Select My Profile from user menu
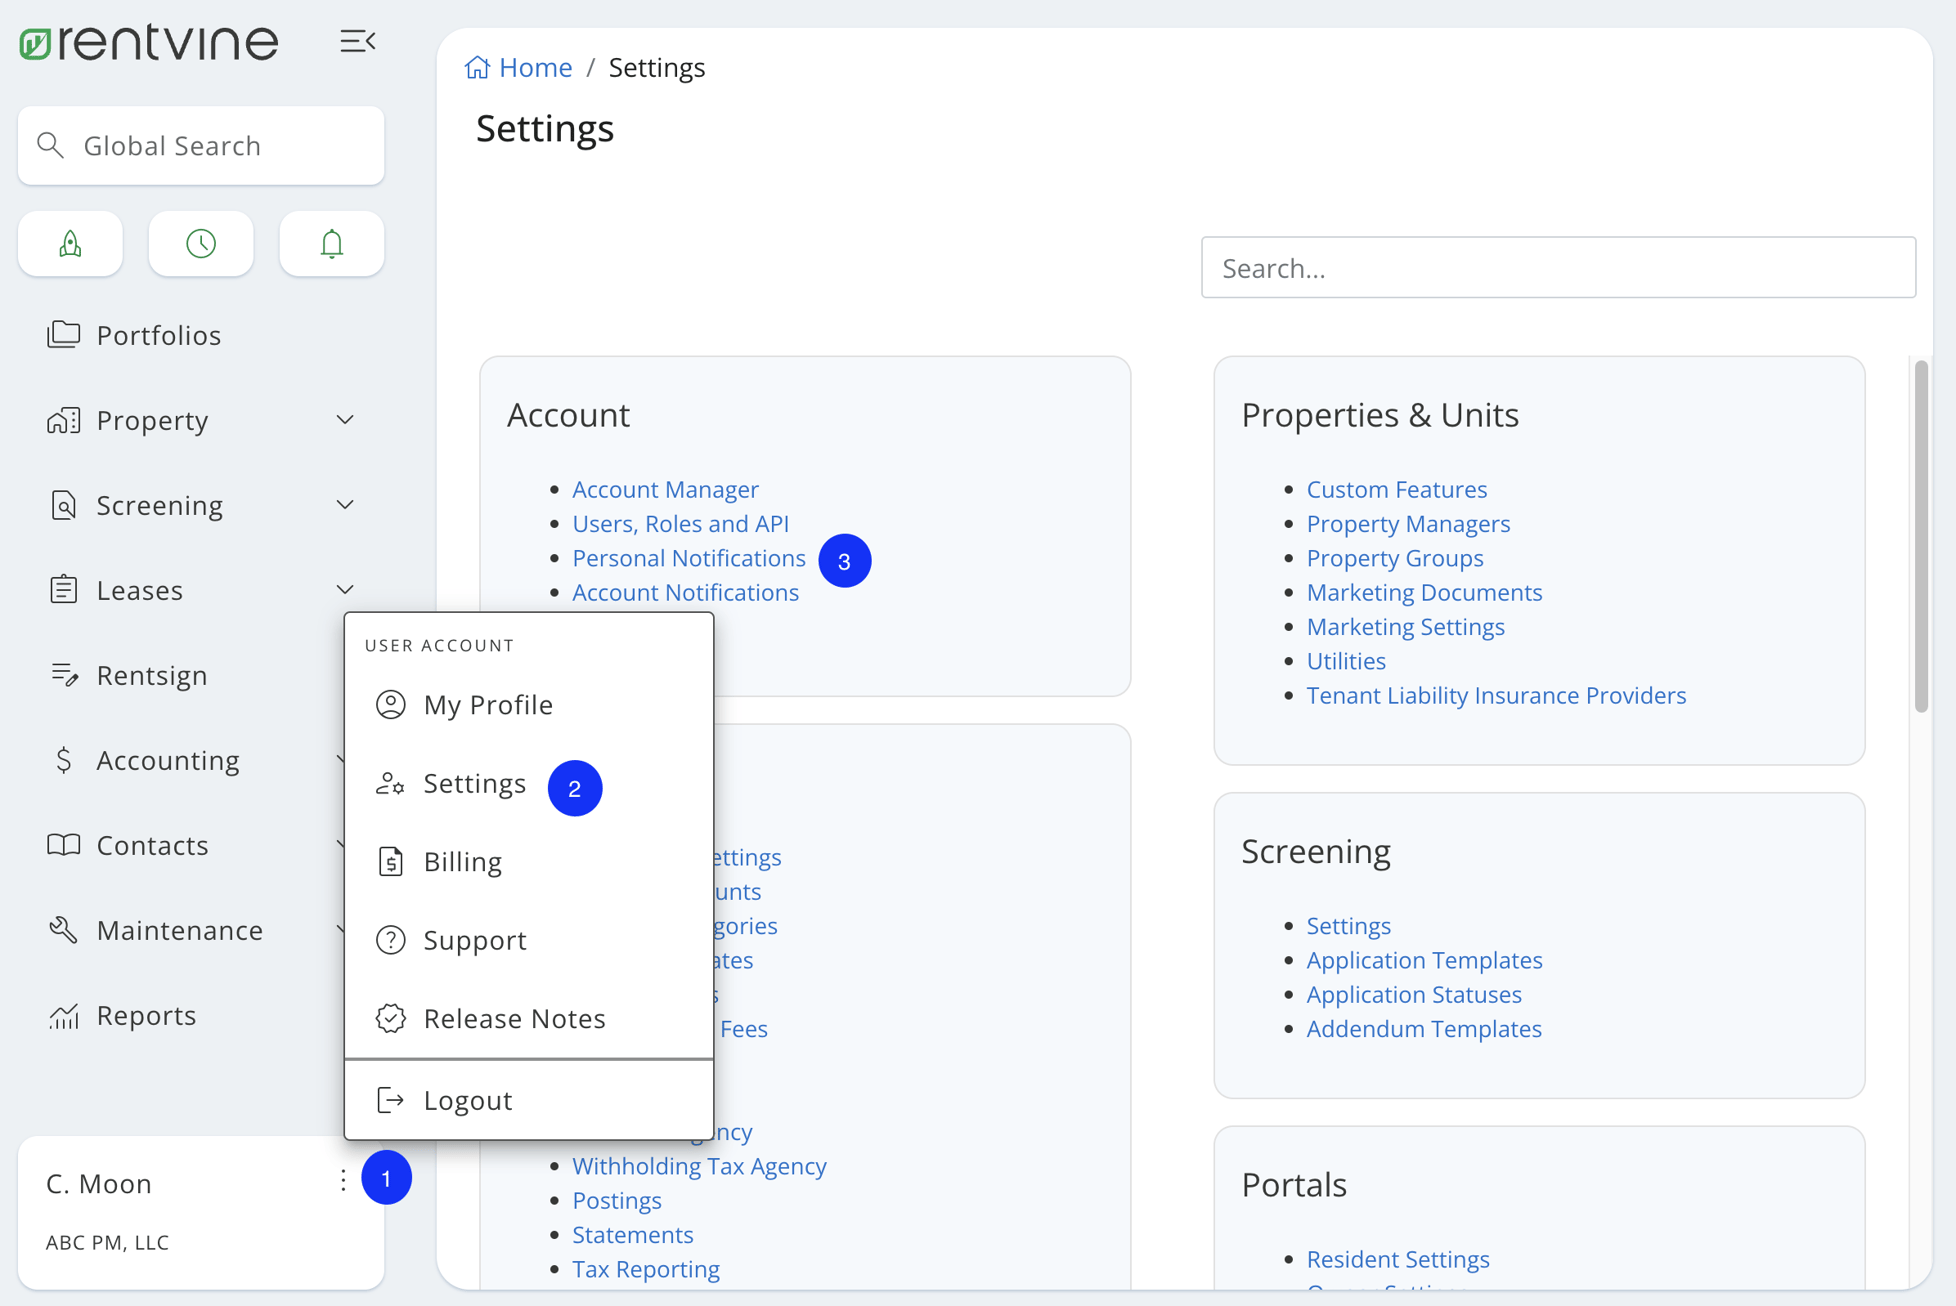Screen dimensions: 1956x1306 487,705
